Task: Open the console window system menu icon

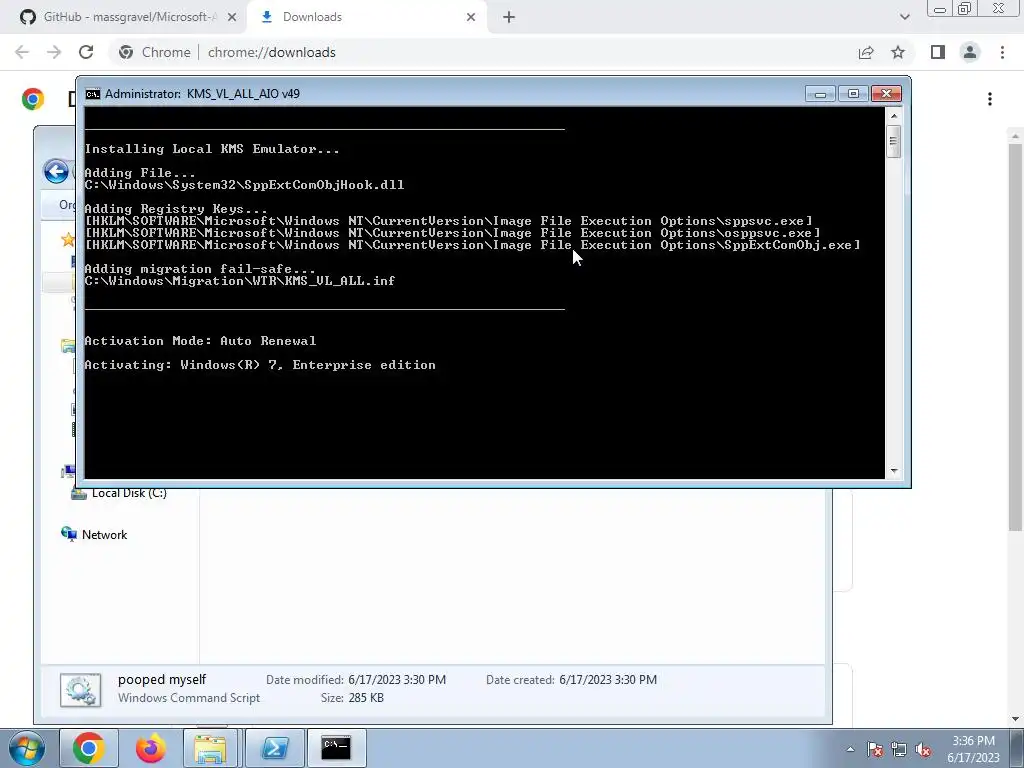Action: [x=93, y=94]
